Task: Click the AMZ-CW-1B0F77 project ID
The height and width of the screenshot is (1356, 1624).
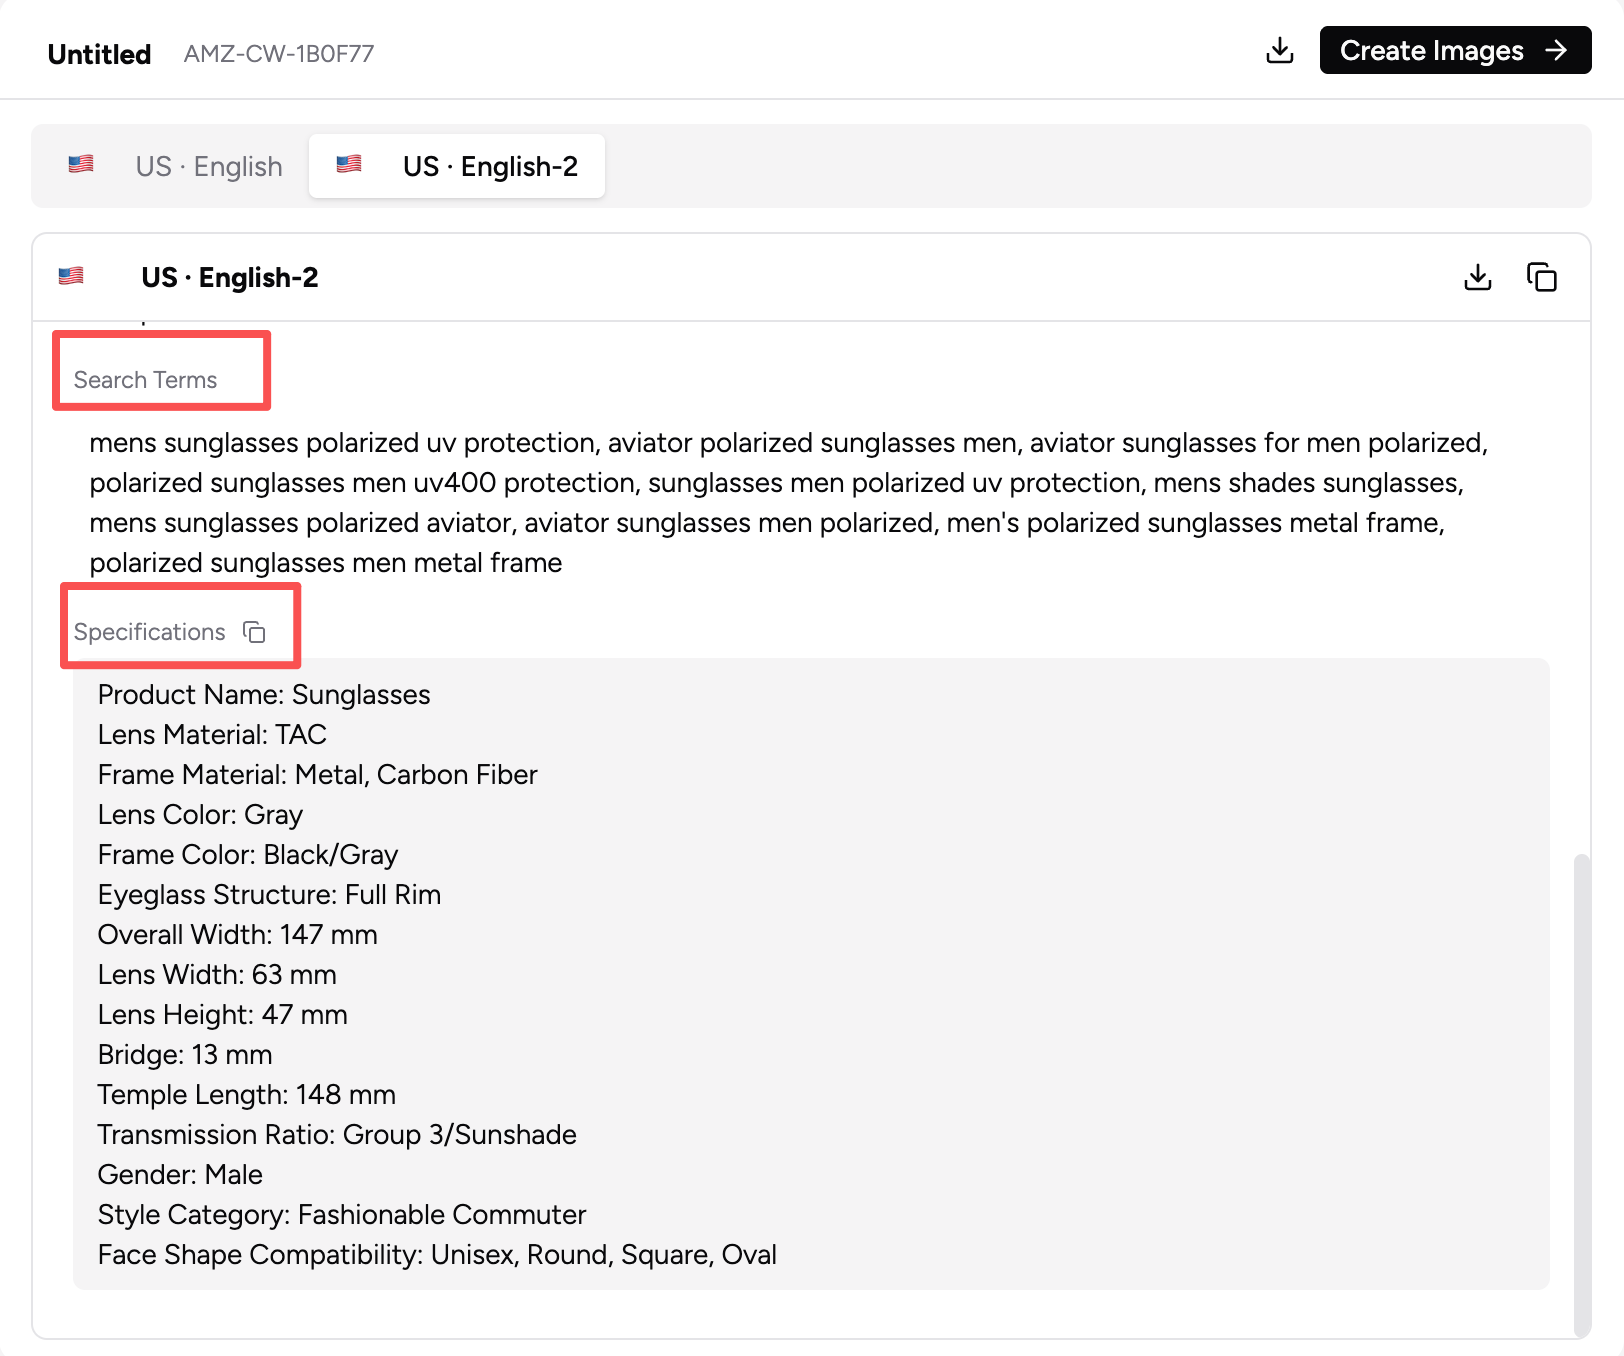Action: 279,54
